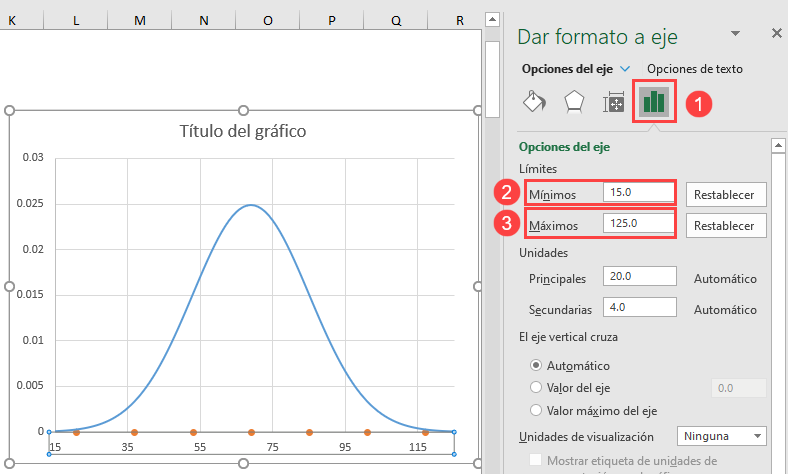
Task: Select the Título del gráfico chart title
Action: click(243, 131)
